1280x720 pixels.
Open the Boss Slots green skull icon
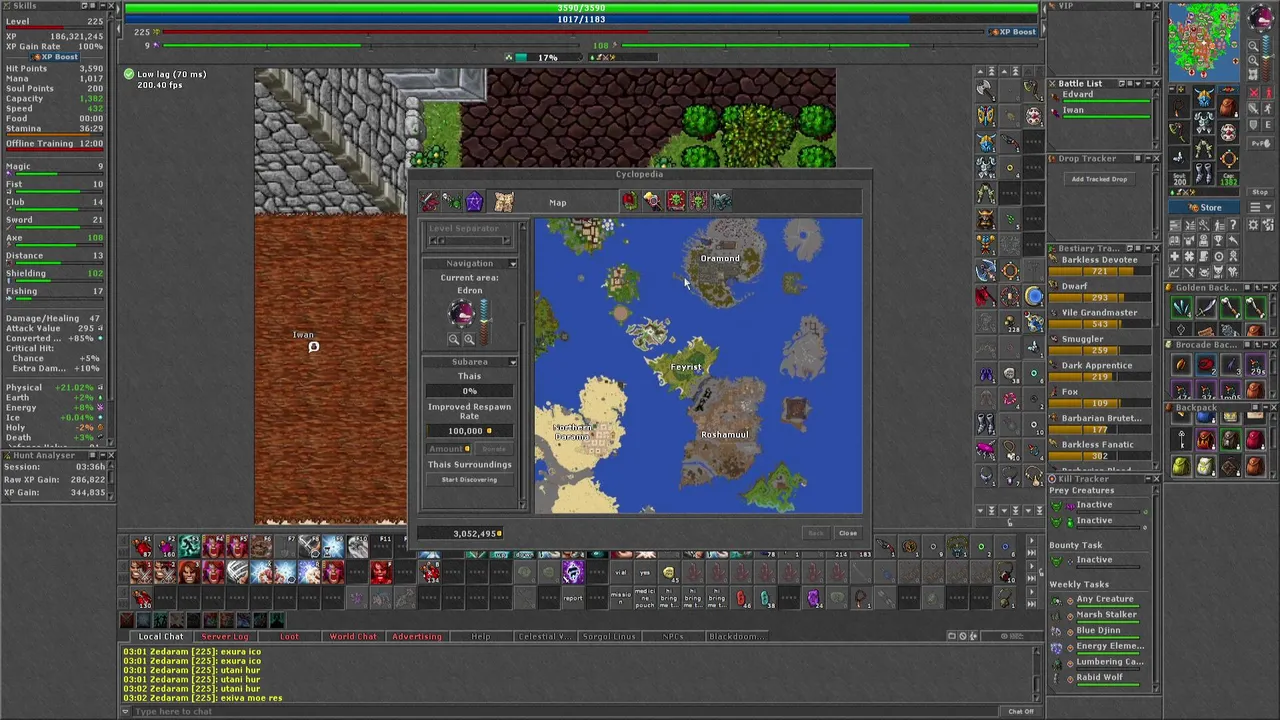(x=698, y=202)
